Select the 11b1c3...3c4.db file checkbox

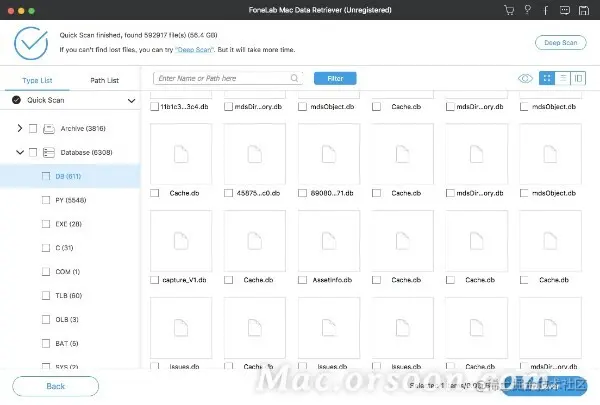coord(155,106)
